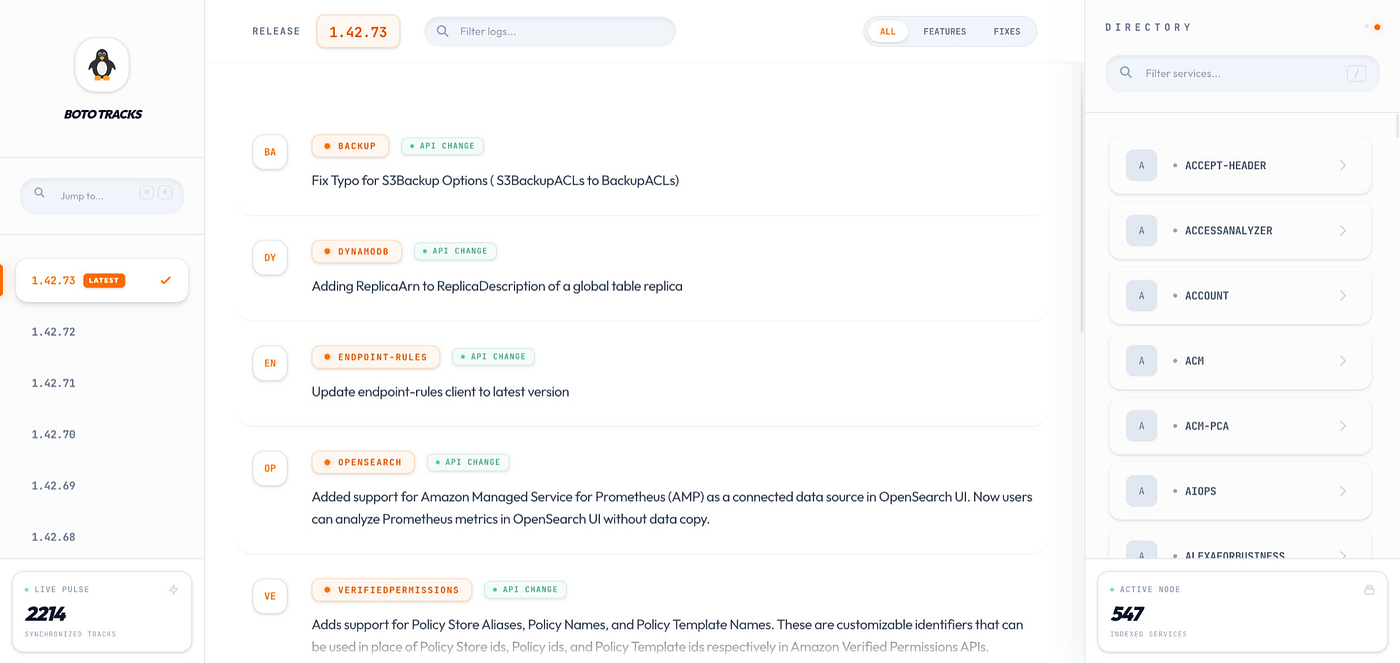Click Adding ReplicaArn to ReplicaDescription text
This screenshot has width=1400, height=663.
click(x=497, y=286)
